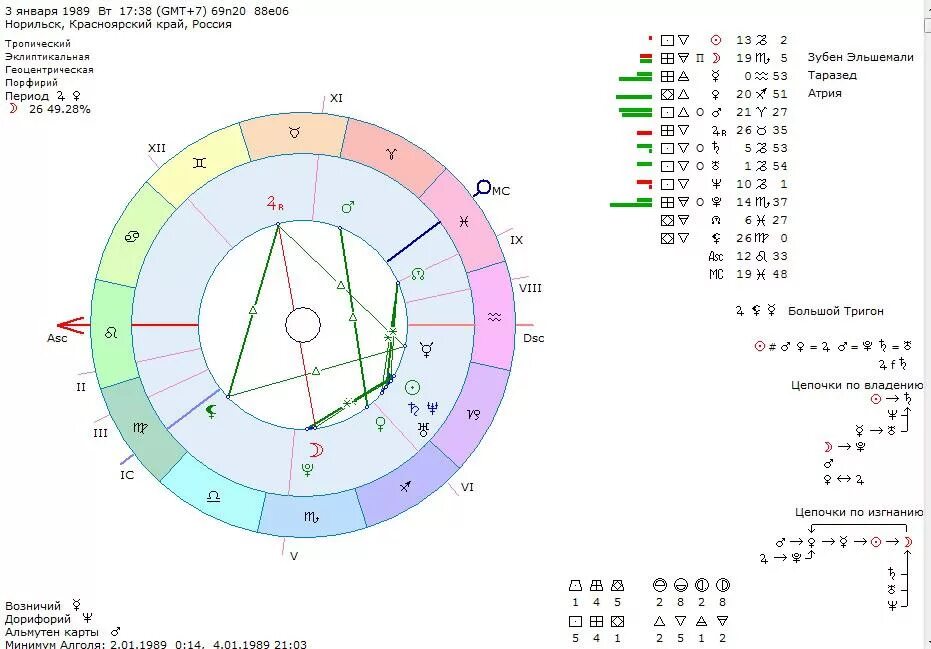This screenshot has height=649, width=931.
Task: Click the star name 'Атрия'
Action: (824, 93)
